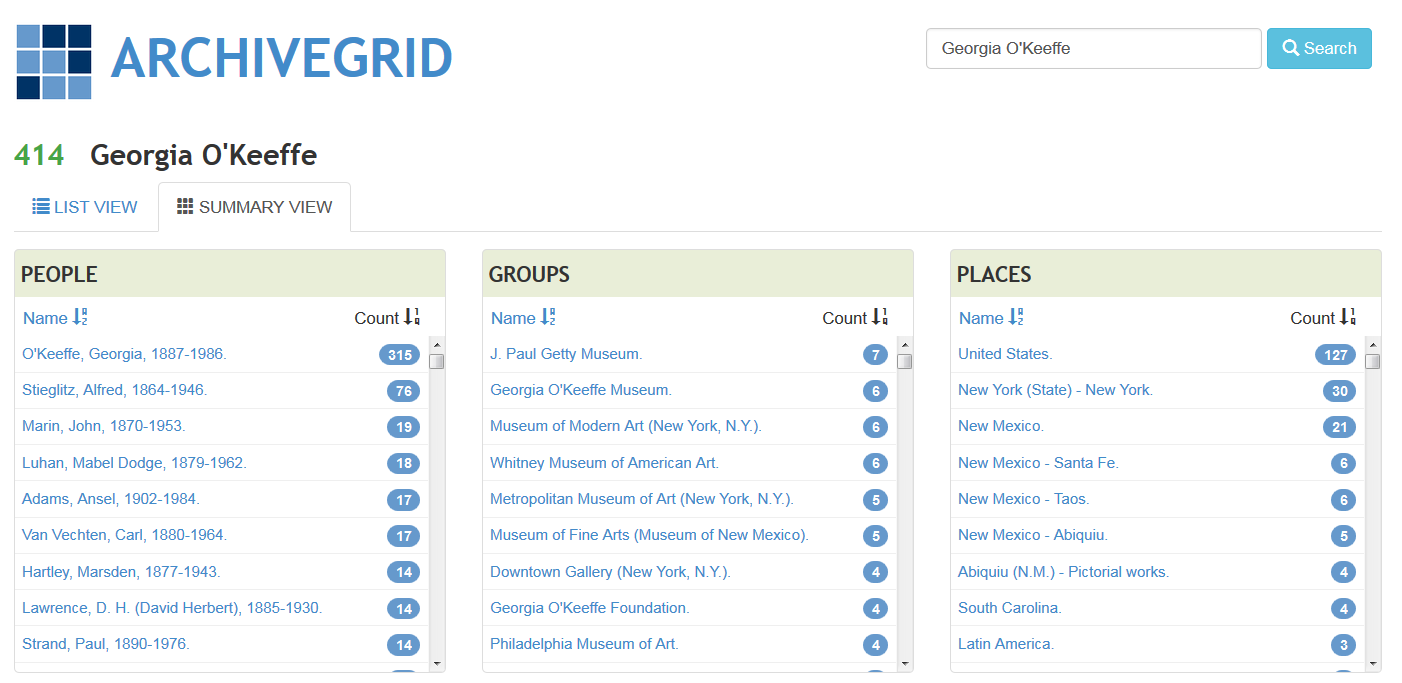
Task: Open Marin, John, 1870-1953 link
Action: 104,426
